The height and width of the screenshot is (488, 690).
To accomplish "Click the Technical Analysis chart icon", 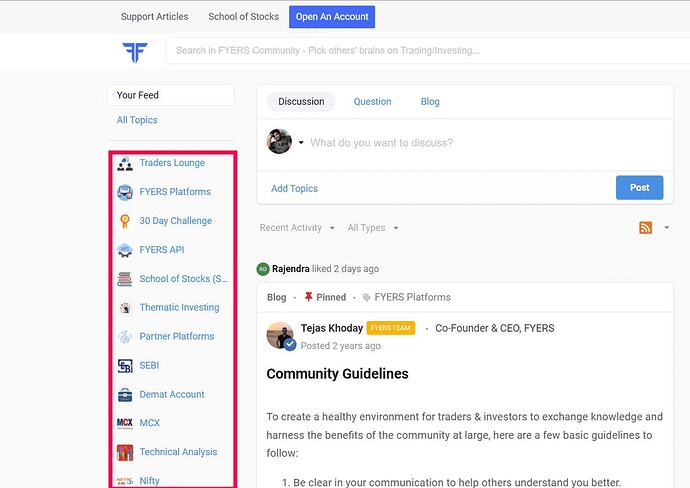I will coord(125,452).
